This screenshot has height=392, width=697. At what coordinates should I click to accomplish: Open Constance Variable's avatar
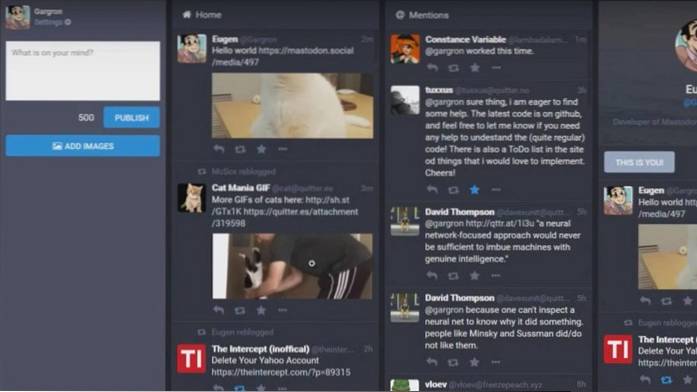pos(405,49)
